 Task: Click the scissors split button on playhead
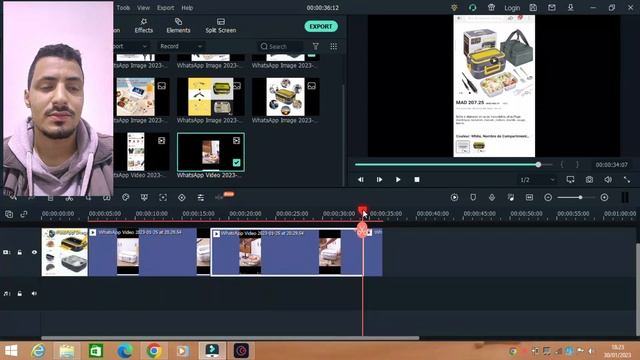tap(362, 231)
